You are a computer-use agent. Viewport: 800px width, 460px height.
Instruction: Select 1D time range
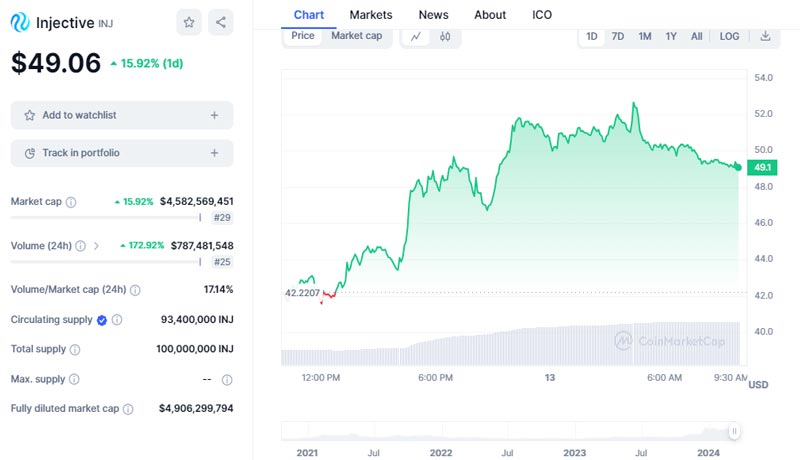[x=591, y=36]
